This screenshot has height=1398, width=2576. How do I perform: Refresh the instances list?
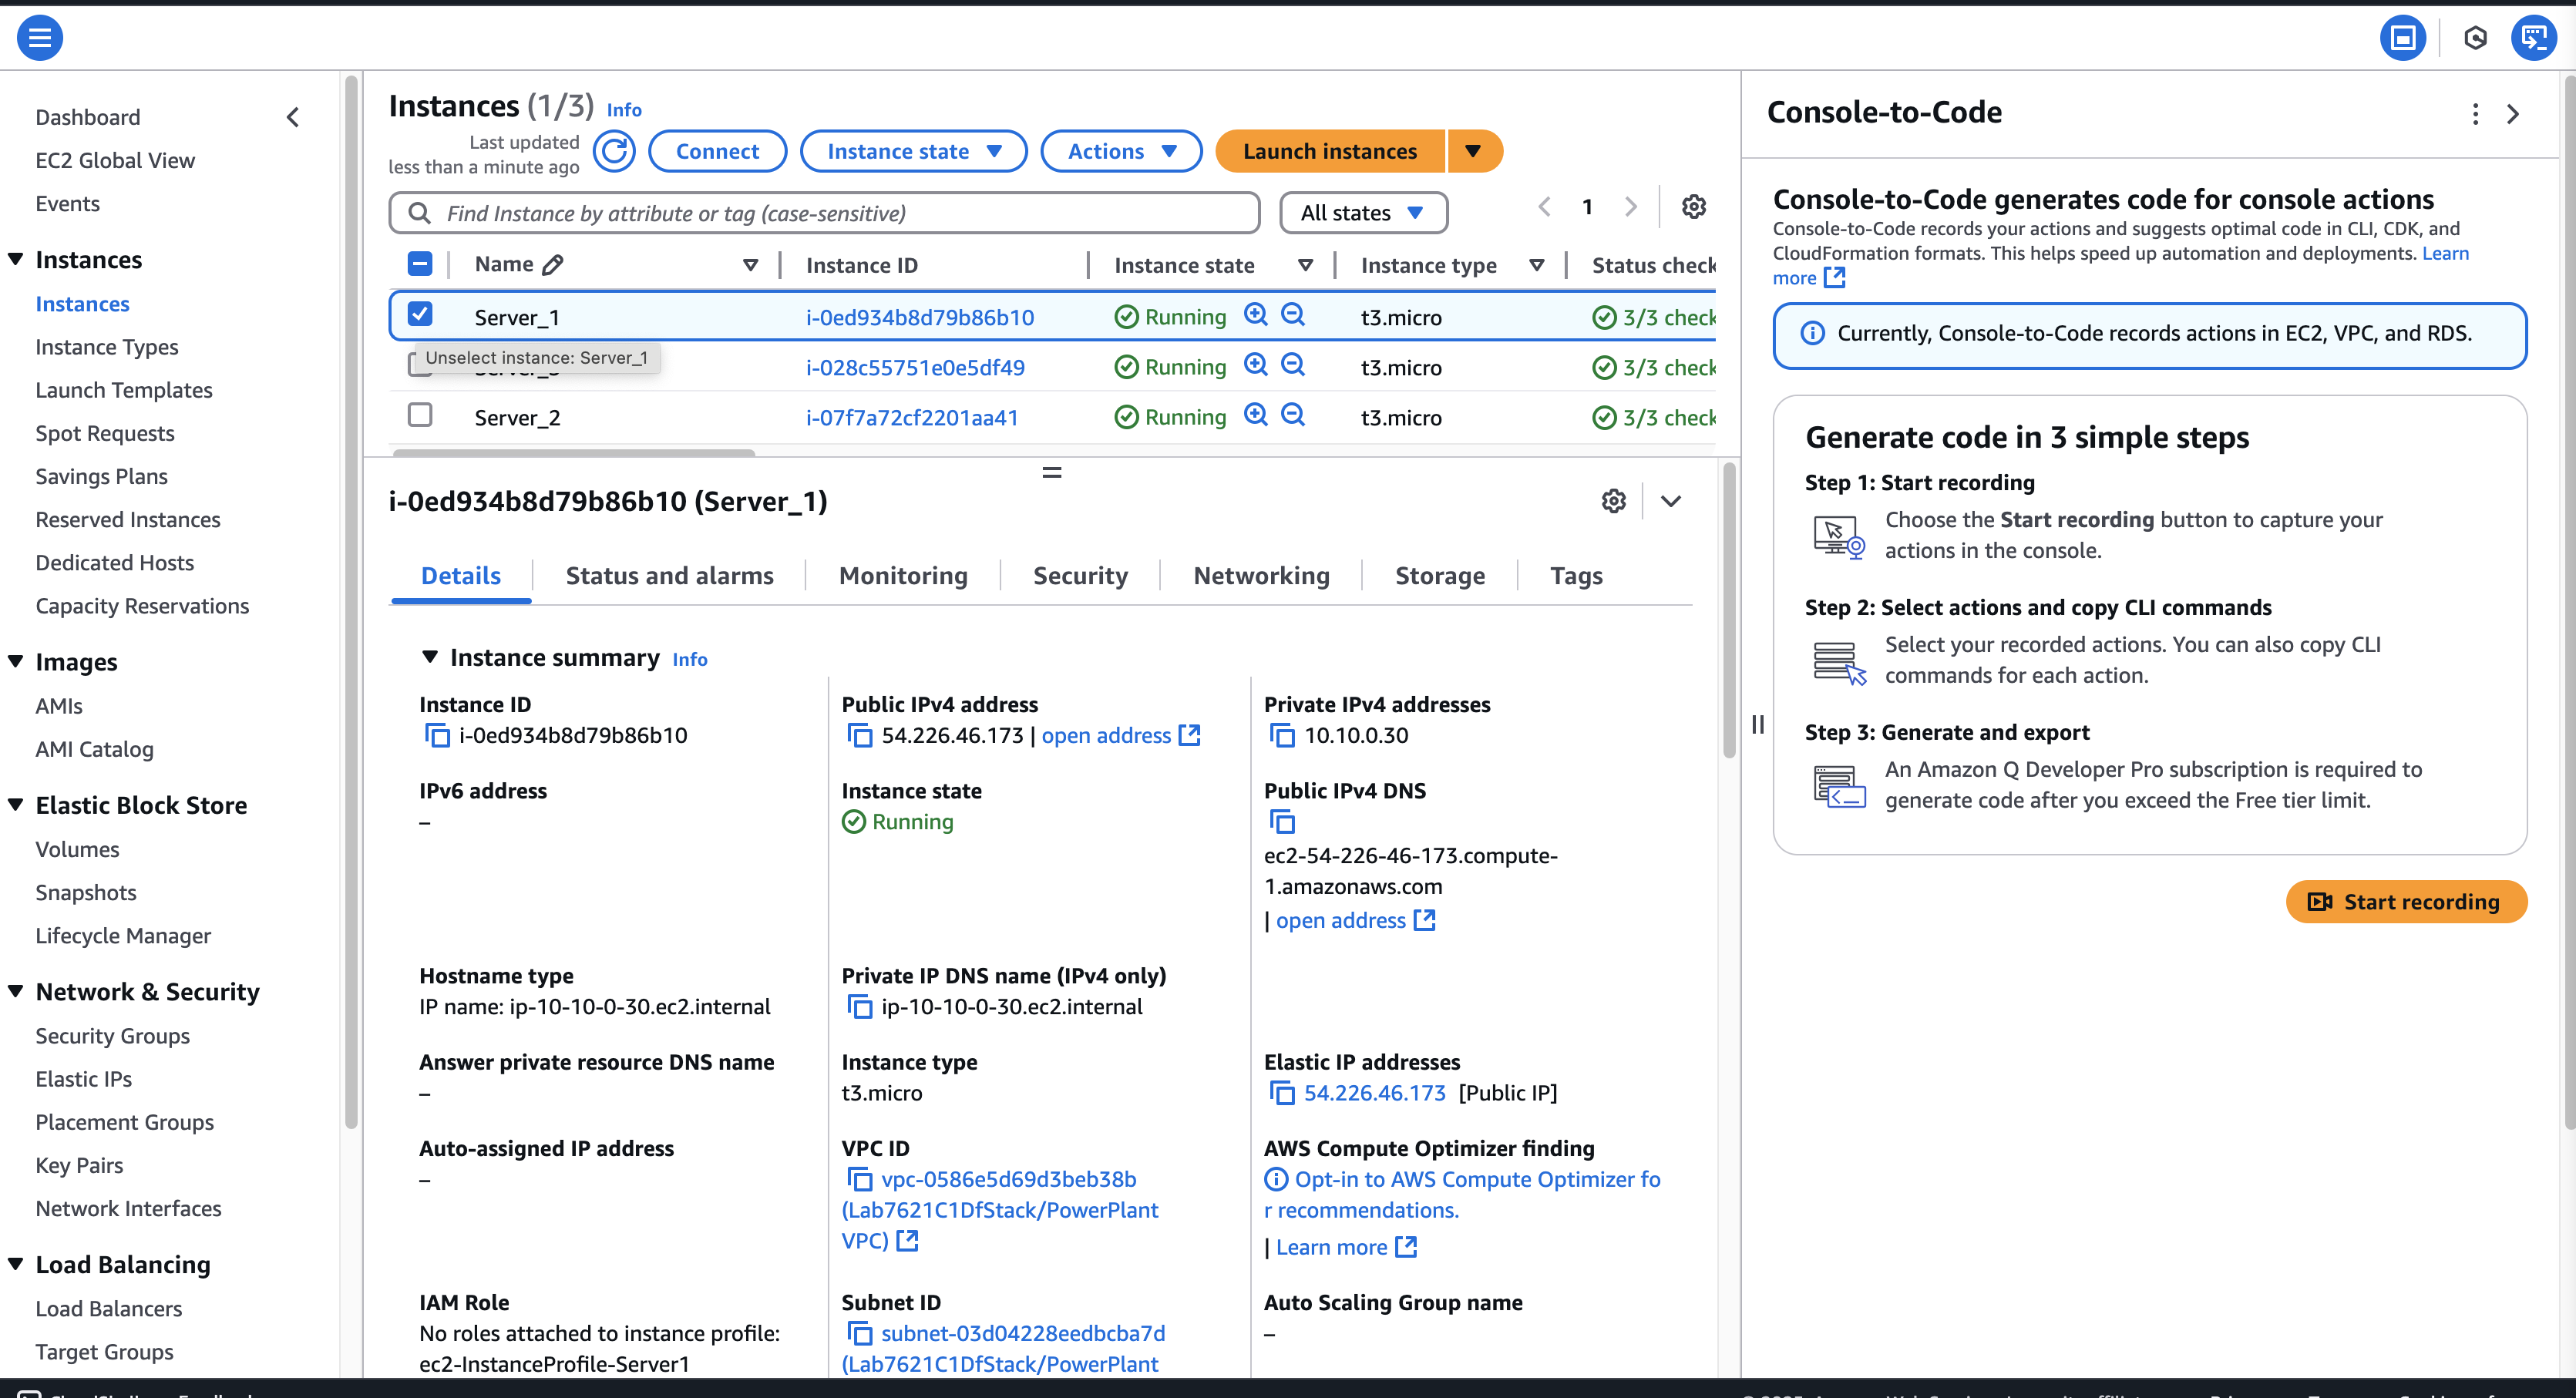(614, 151)
